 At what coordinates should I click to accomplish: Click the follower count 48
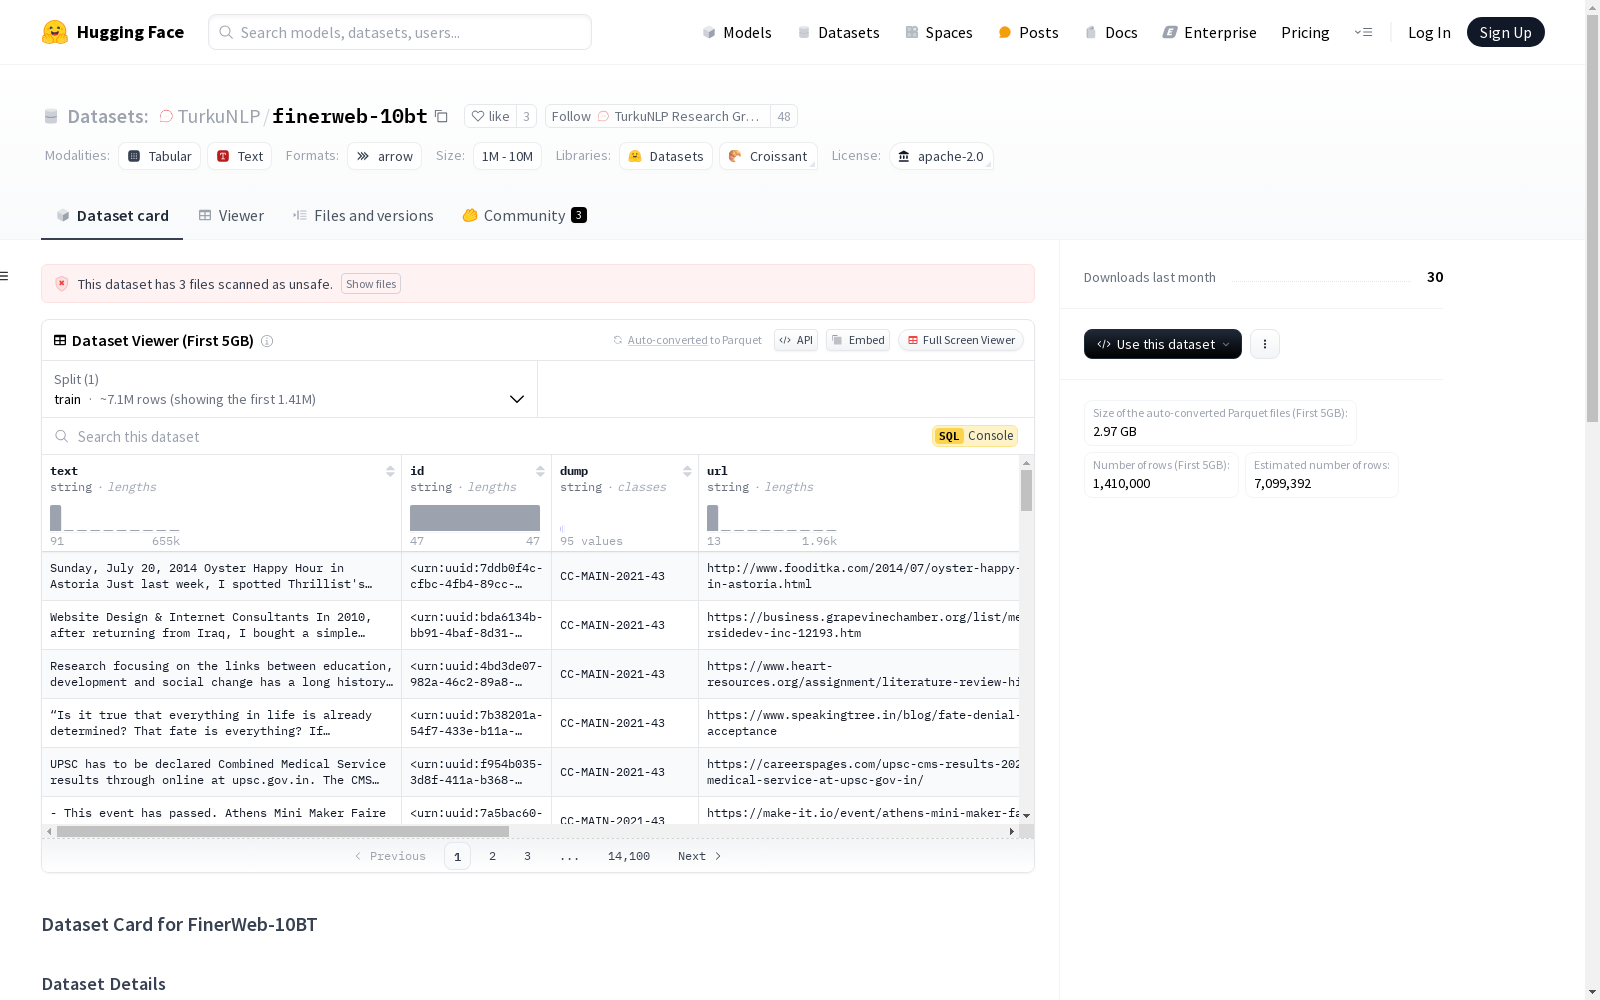tap(784, 116)
